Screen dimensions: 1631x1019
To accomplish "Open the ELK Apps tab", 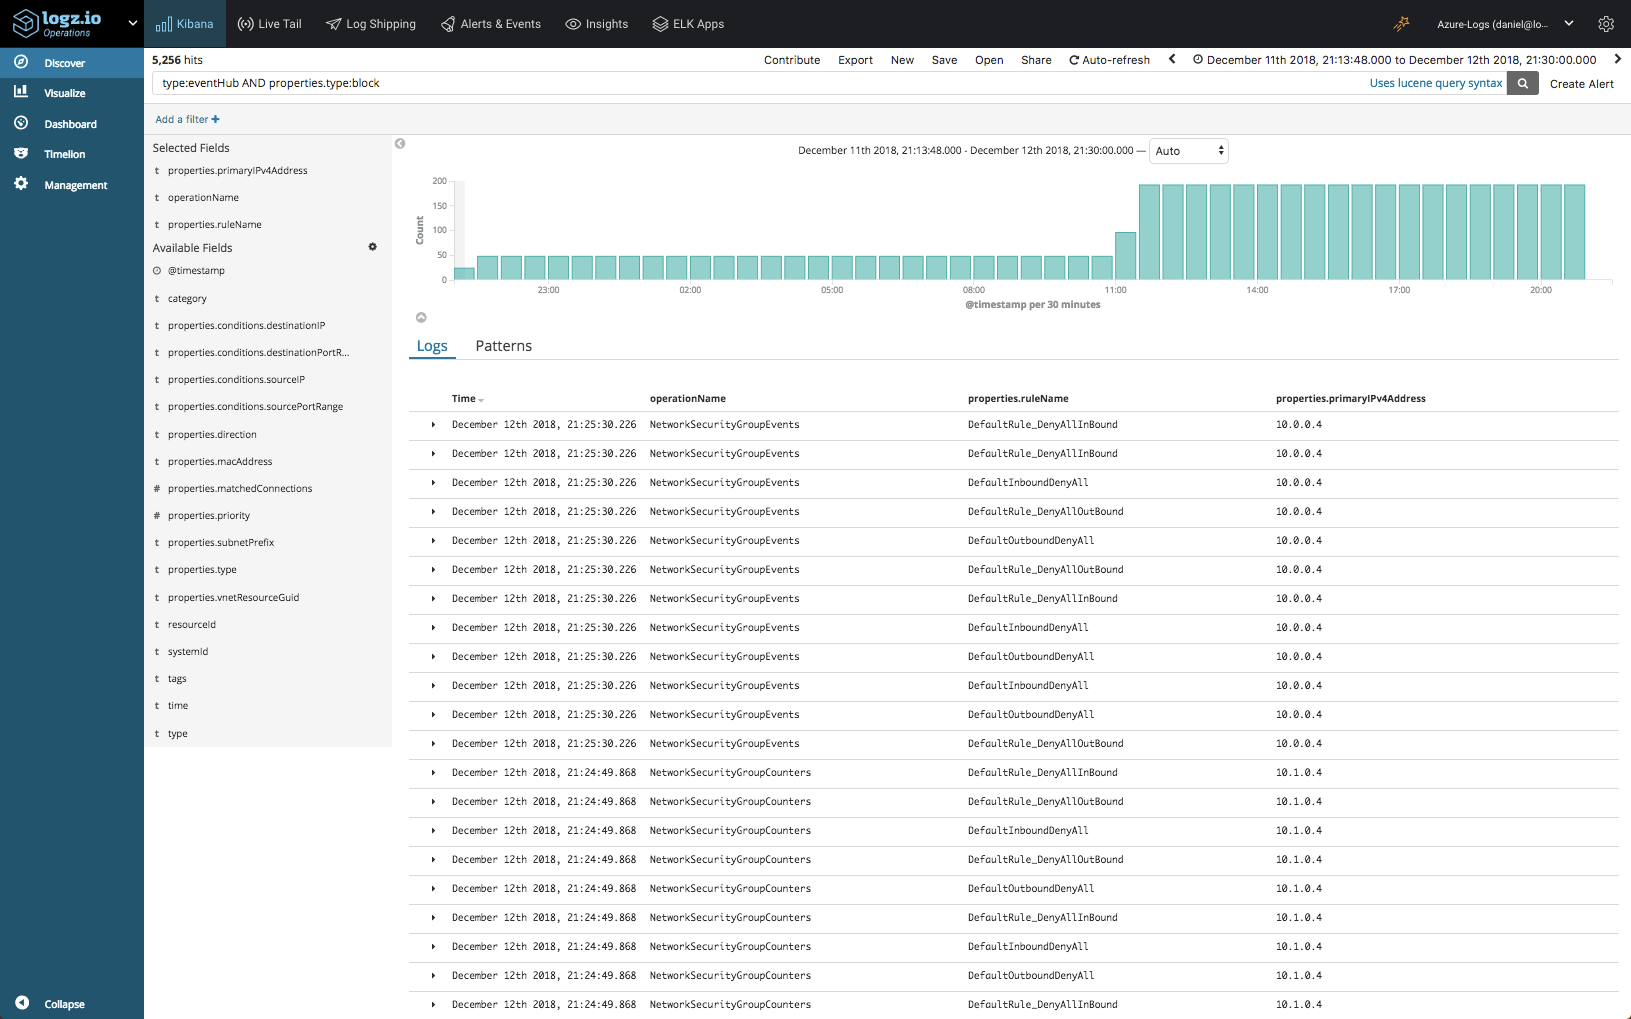I will pos(688,24).
